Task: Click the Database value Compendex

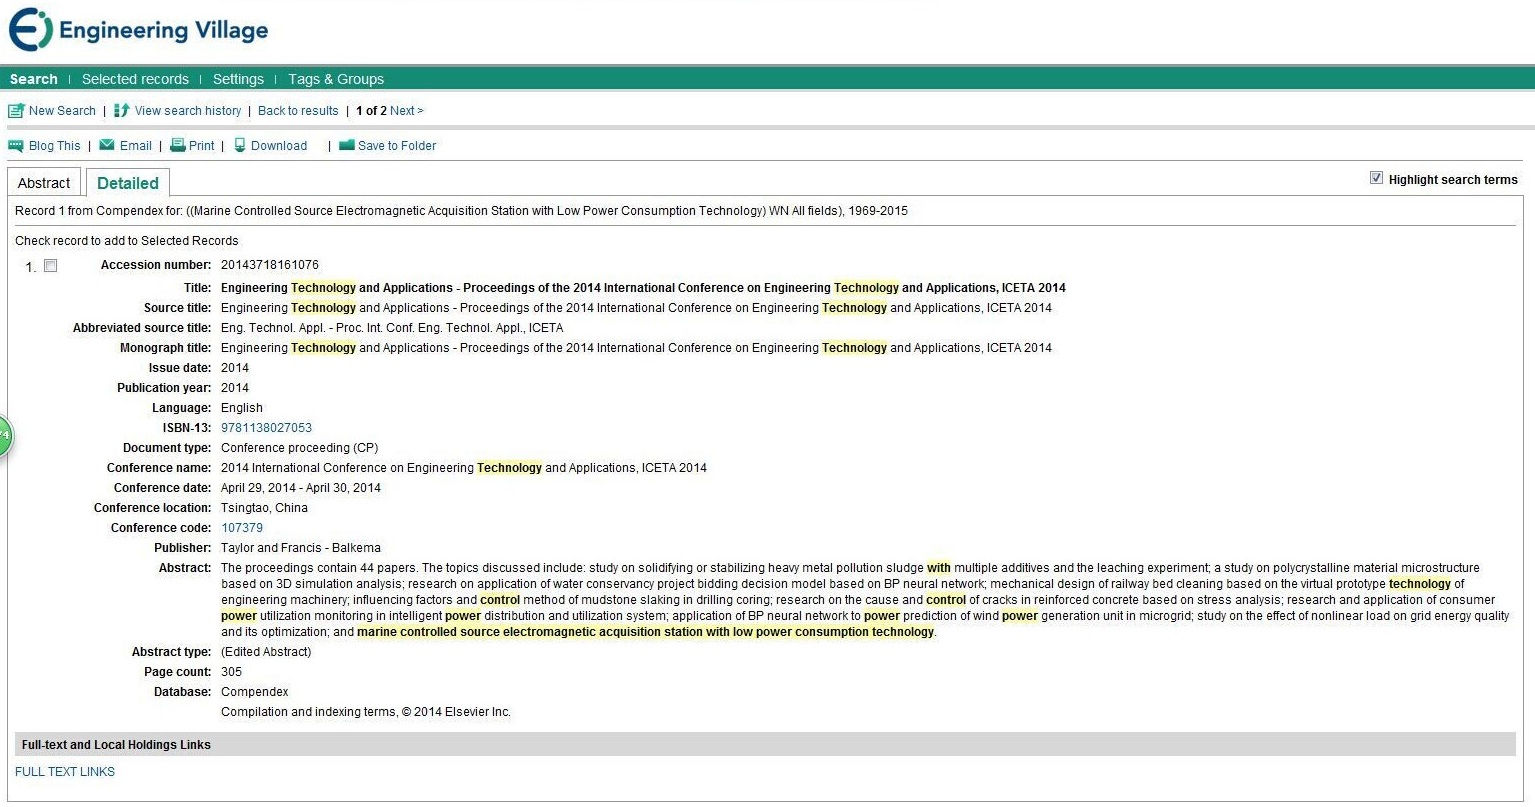Action: point(255,692)
